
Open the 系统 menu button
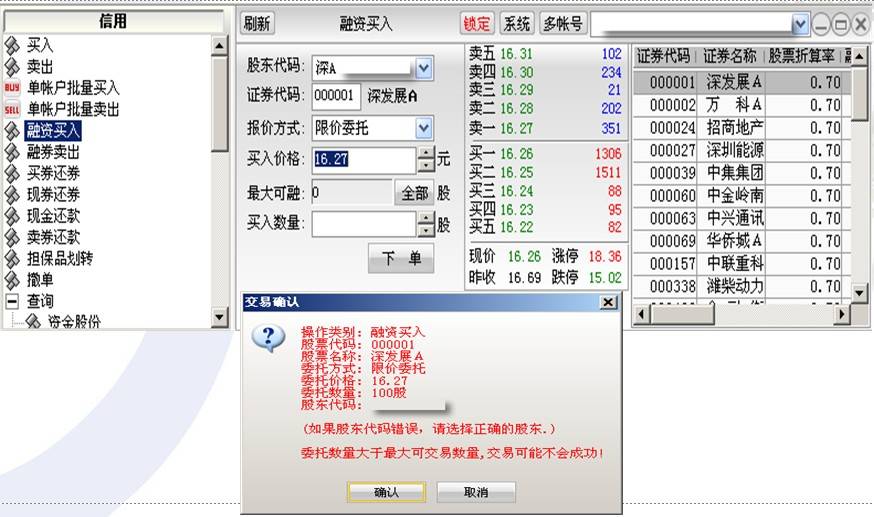click(517, 24)
